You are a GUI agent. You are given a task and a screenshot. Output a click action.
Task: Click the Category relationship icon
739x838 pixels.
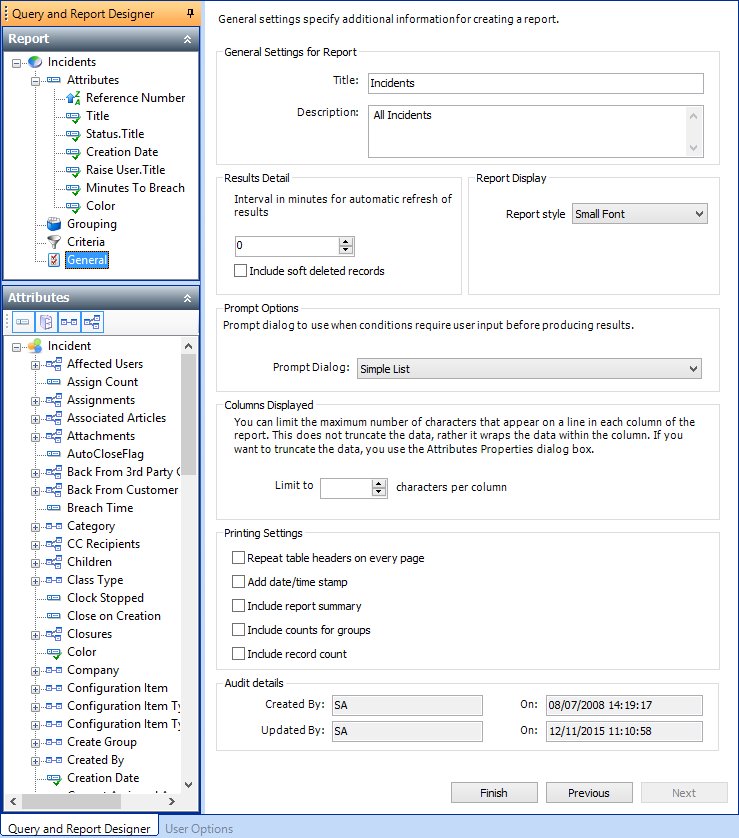tap(54, 526)
